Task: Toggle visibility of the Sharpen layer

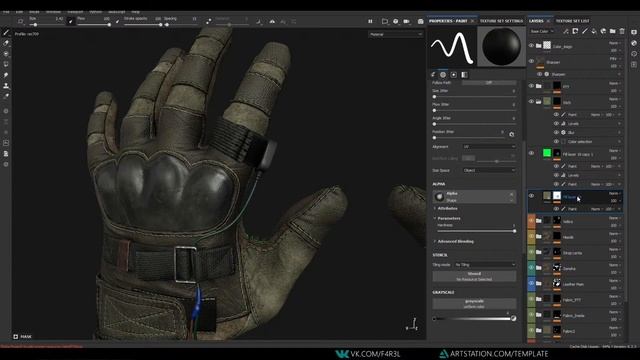Action: (x=531, y=61)
